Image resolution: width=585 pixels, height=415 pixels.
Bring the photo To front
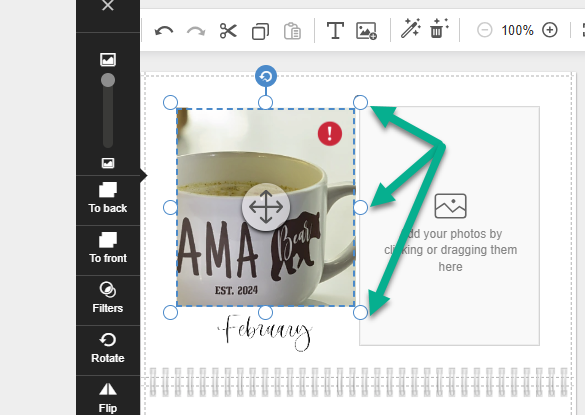point(108,248)
